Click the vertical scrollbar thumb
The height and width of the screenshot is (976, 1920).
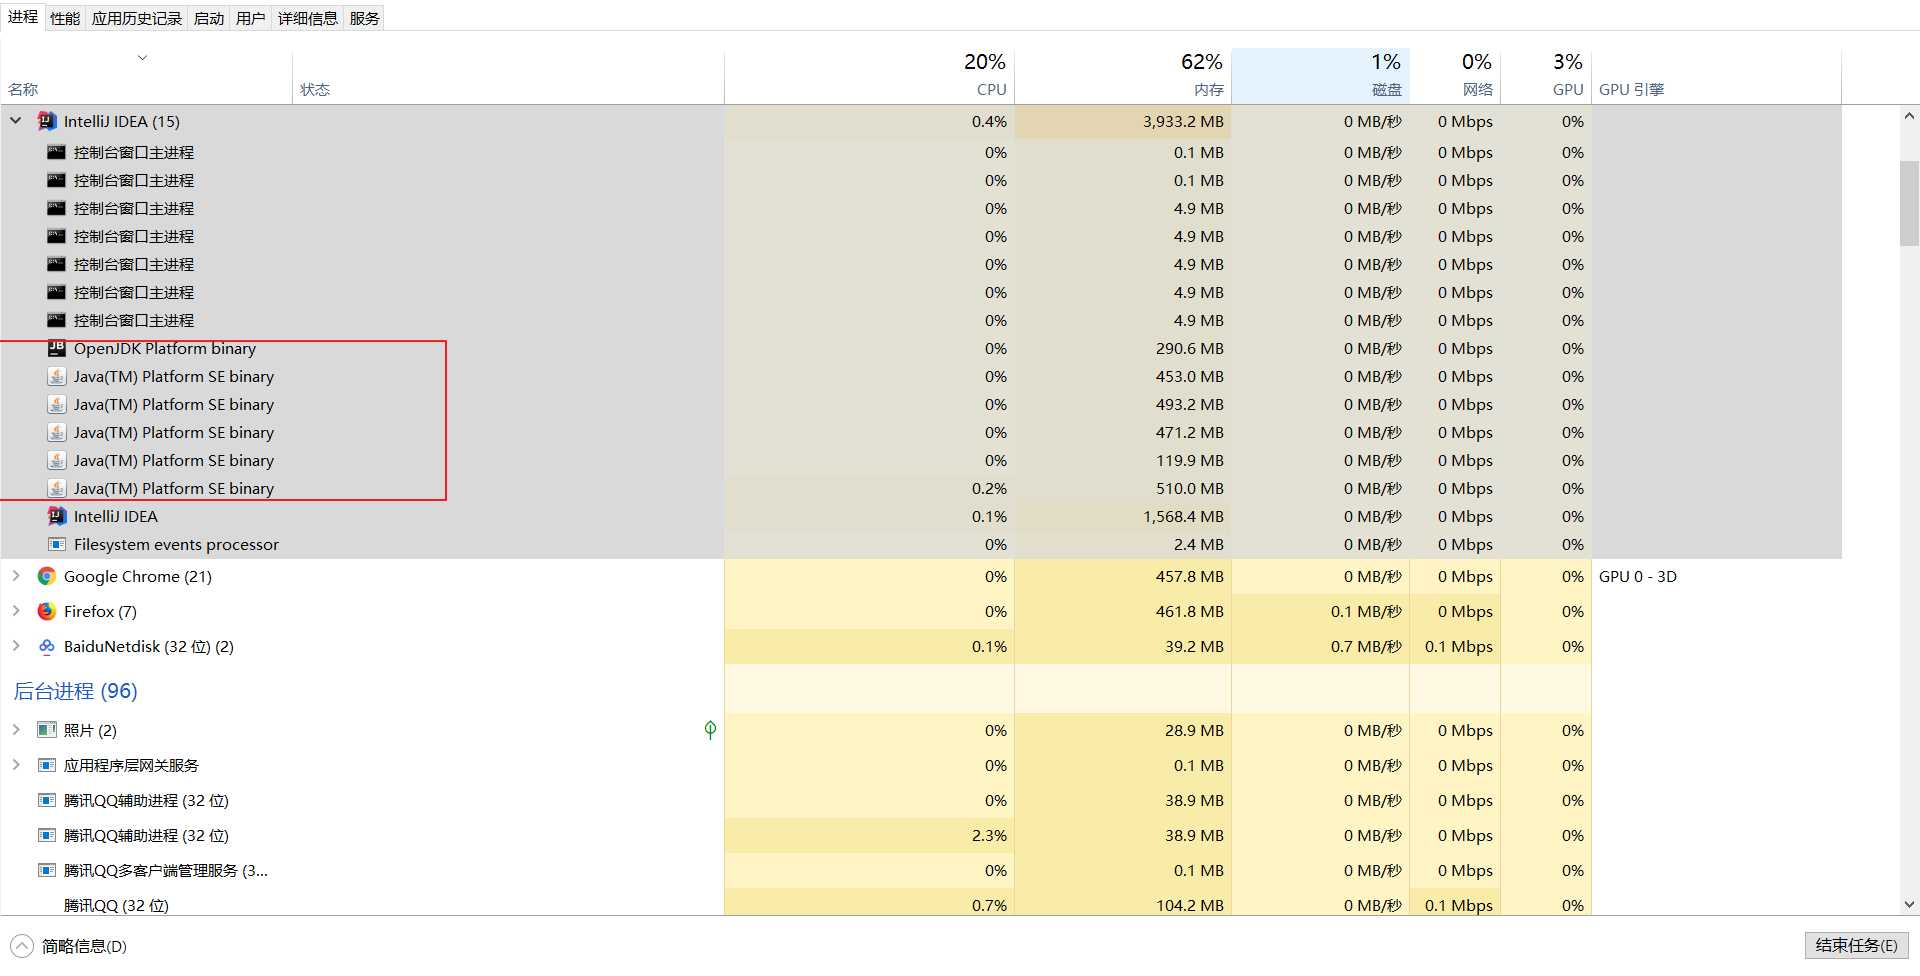click(1909, 203)
